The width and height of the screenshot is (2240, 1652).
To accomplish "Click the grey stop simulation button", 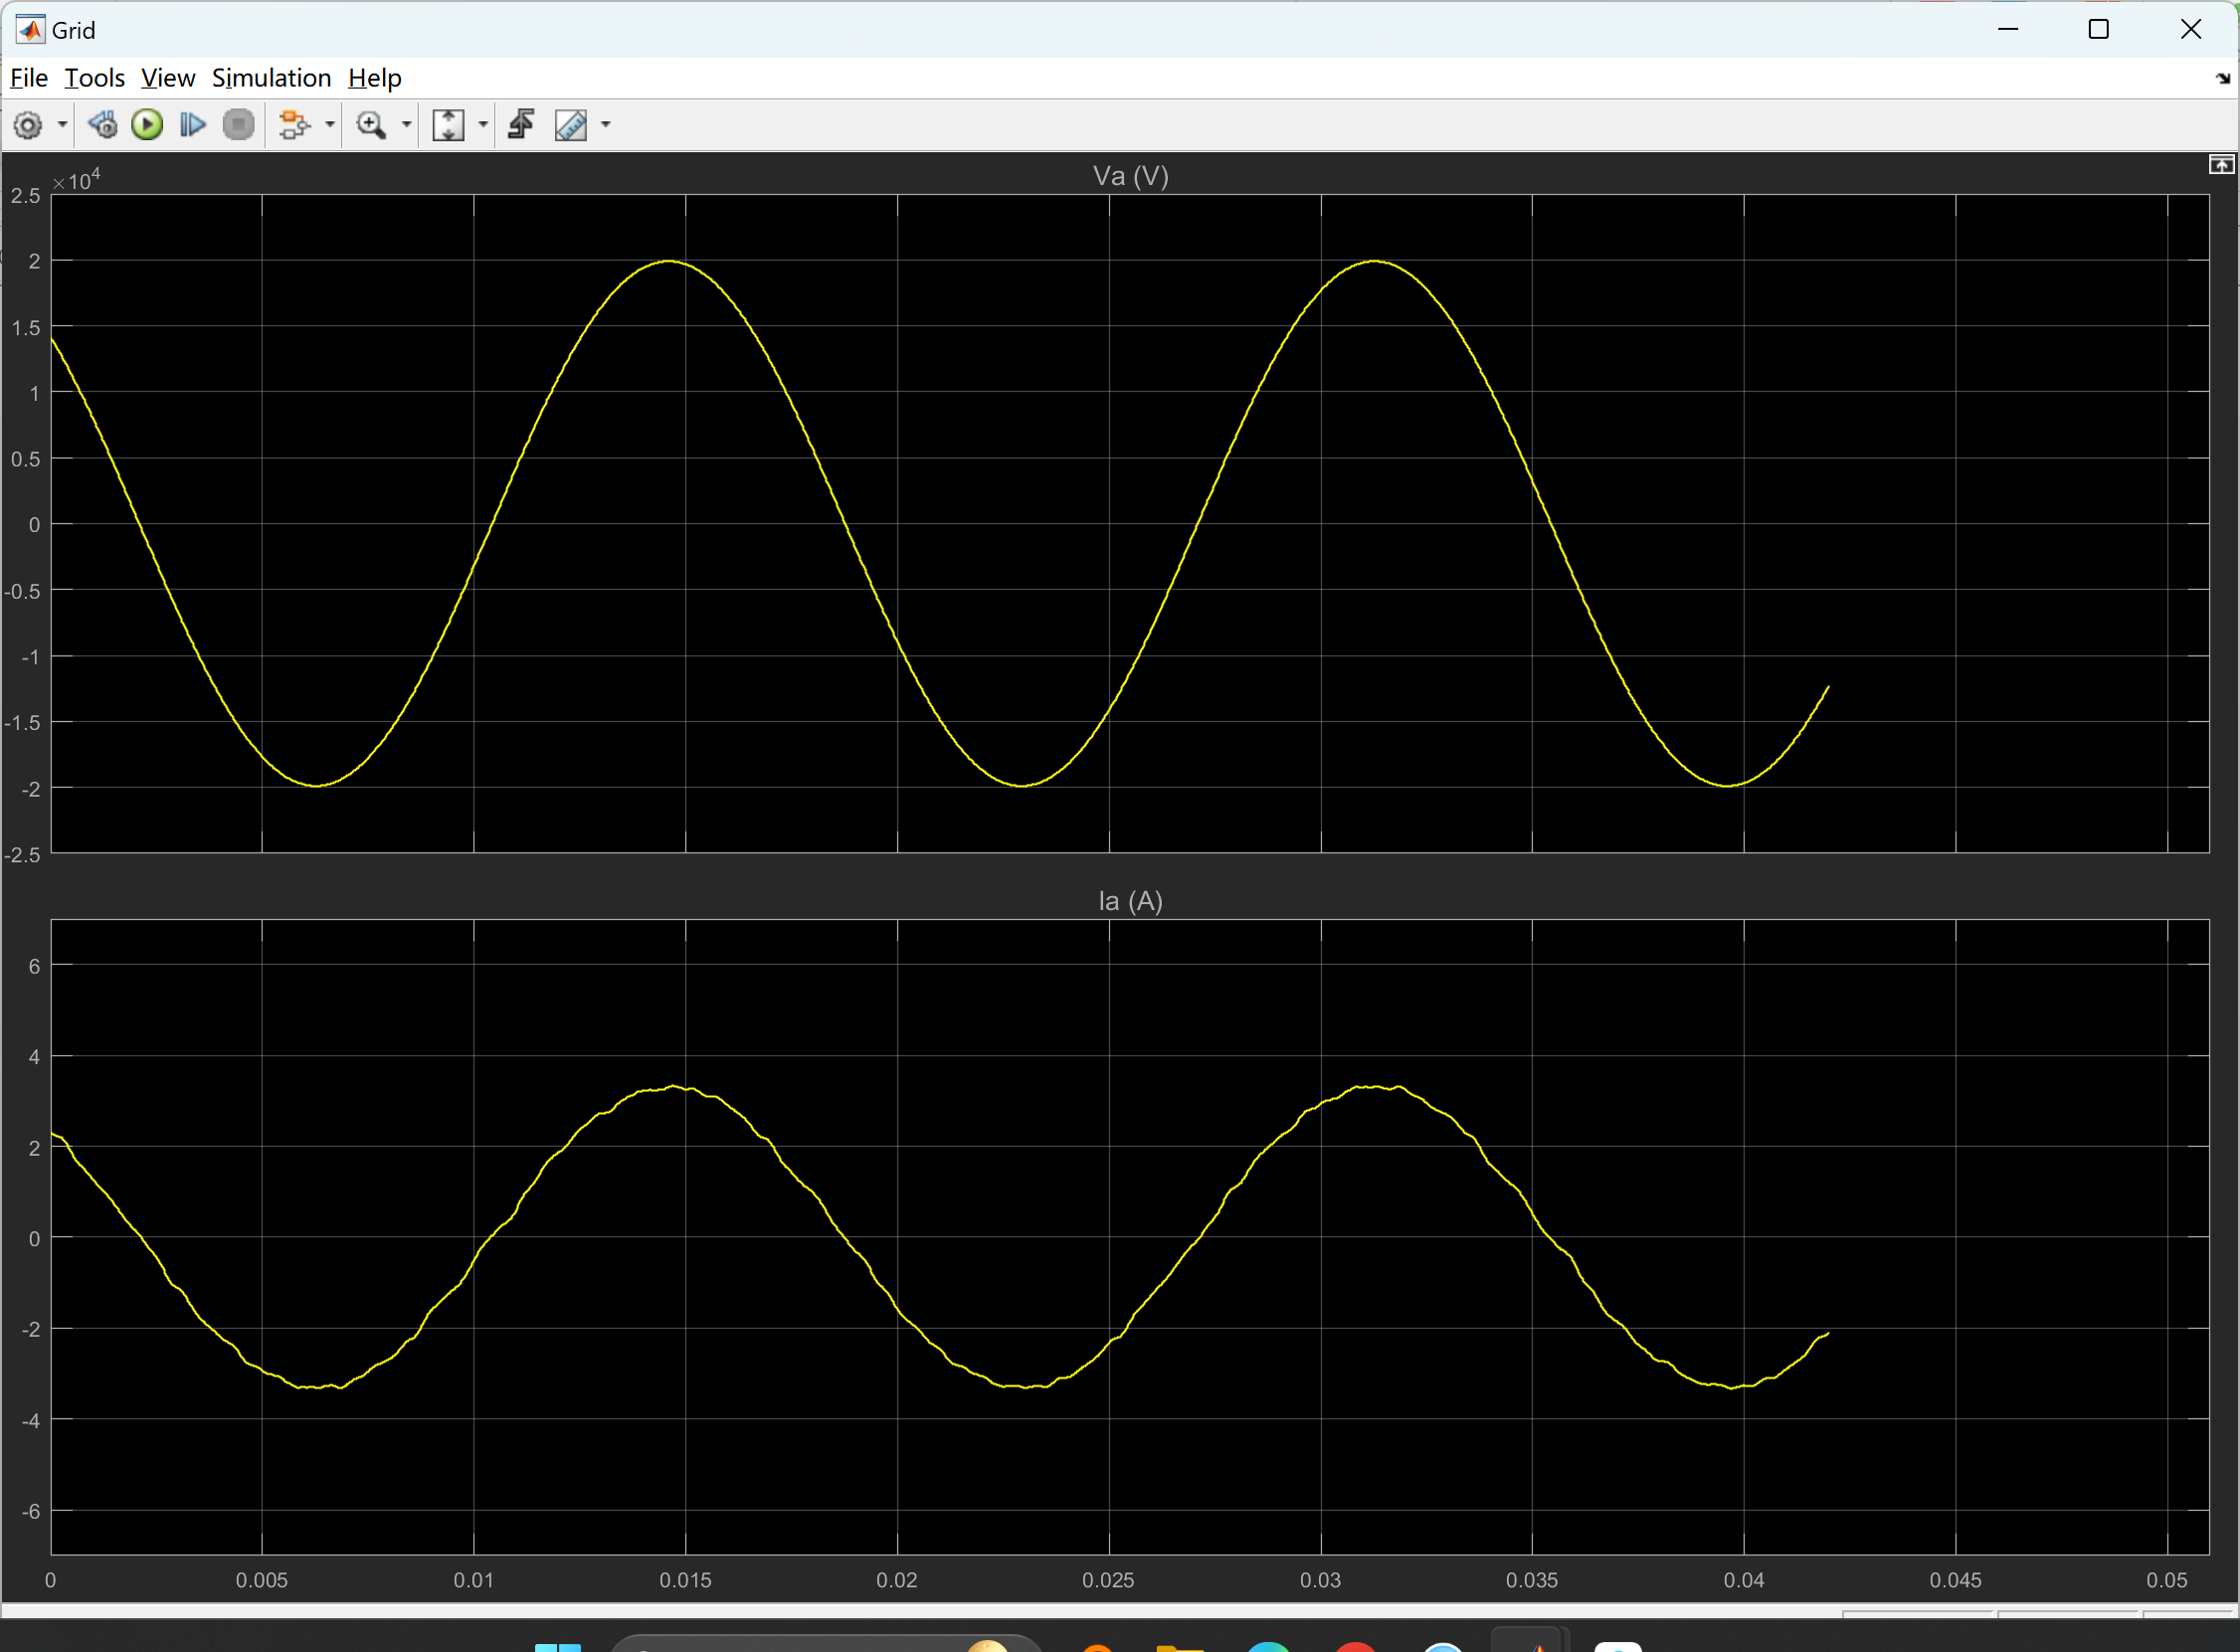I will coord(238,125).
